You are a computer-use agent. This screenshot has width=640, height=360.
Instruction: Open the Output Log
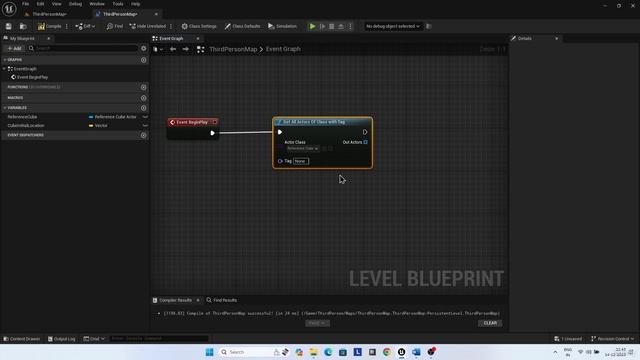[62, 339]
